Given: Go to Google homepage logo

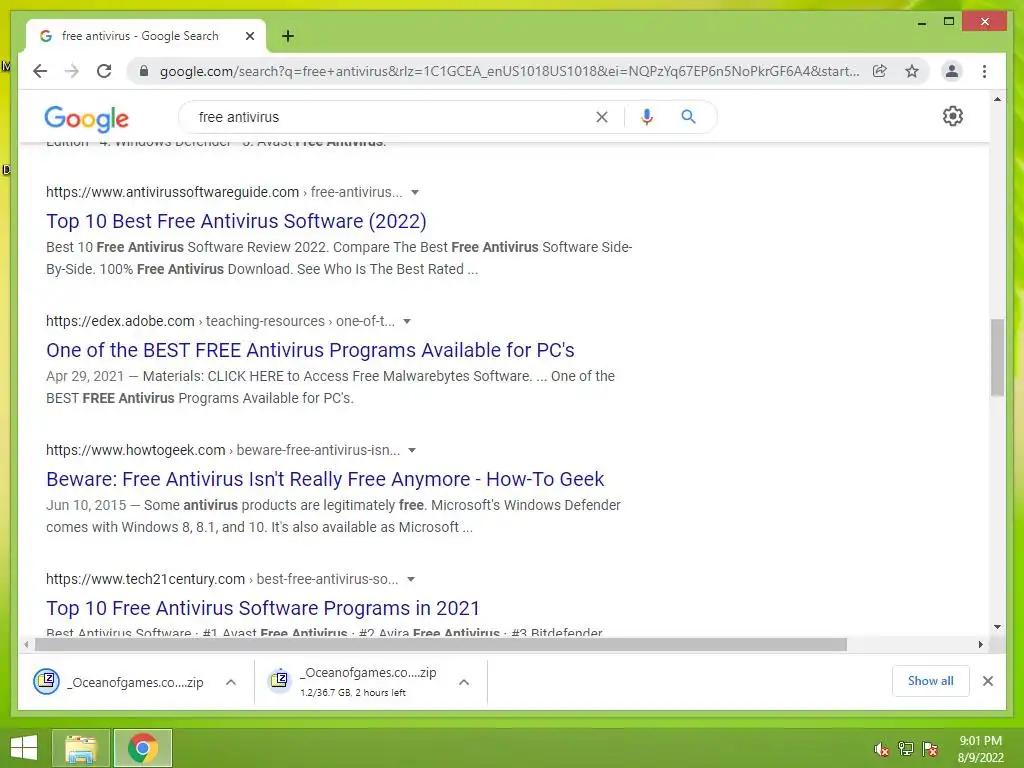Looking at the screenshot, I should point(86,118).
